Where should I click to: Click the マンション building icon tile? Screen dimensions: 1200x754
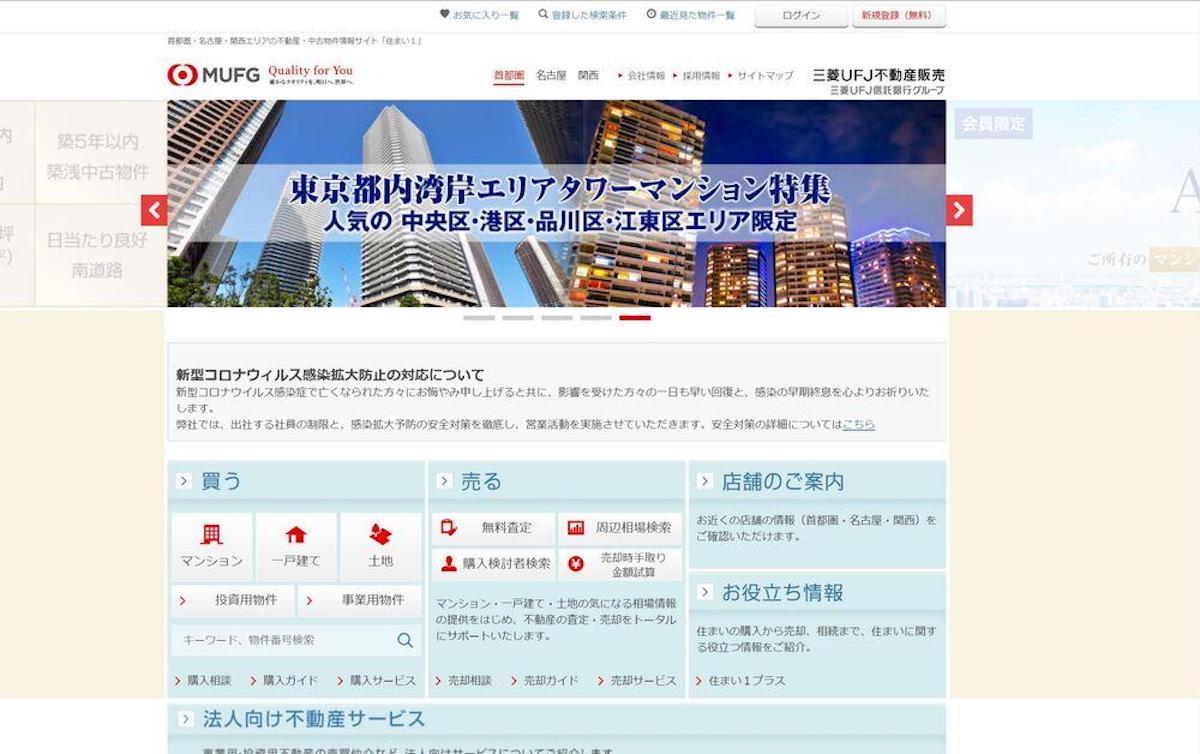(212, 546)
